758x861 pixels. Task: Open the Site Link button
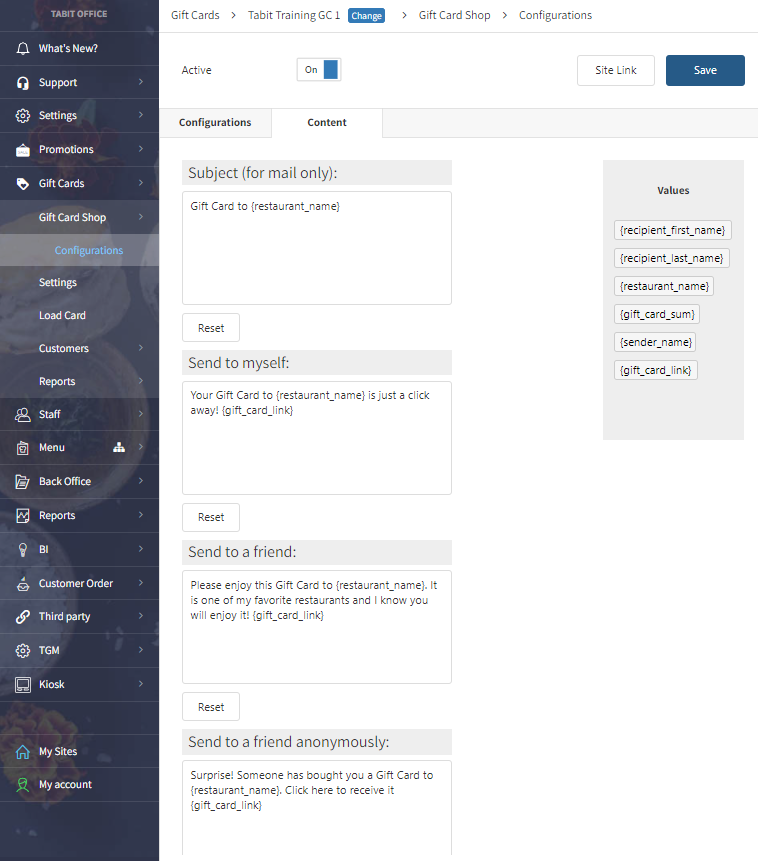615,71
